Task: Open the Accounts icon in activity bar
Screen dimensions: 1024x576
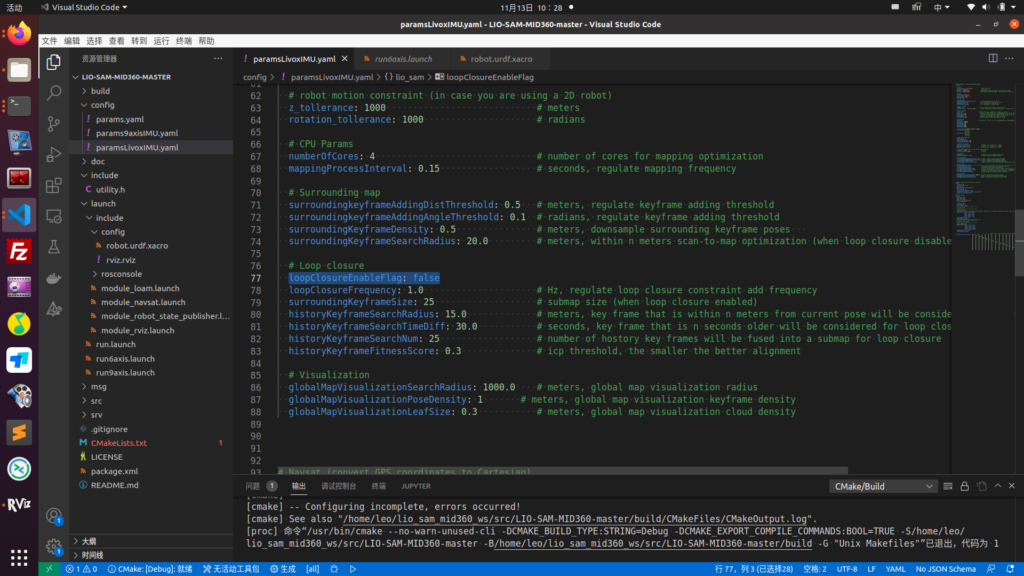Action: coord(54,516)
